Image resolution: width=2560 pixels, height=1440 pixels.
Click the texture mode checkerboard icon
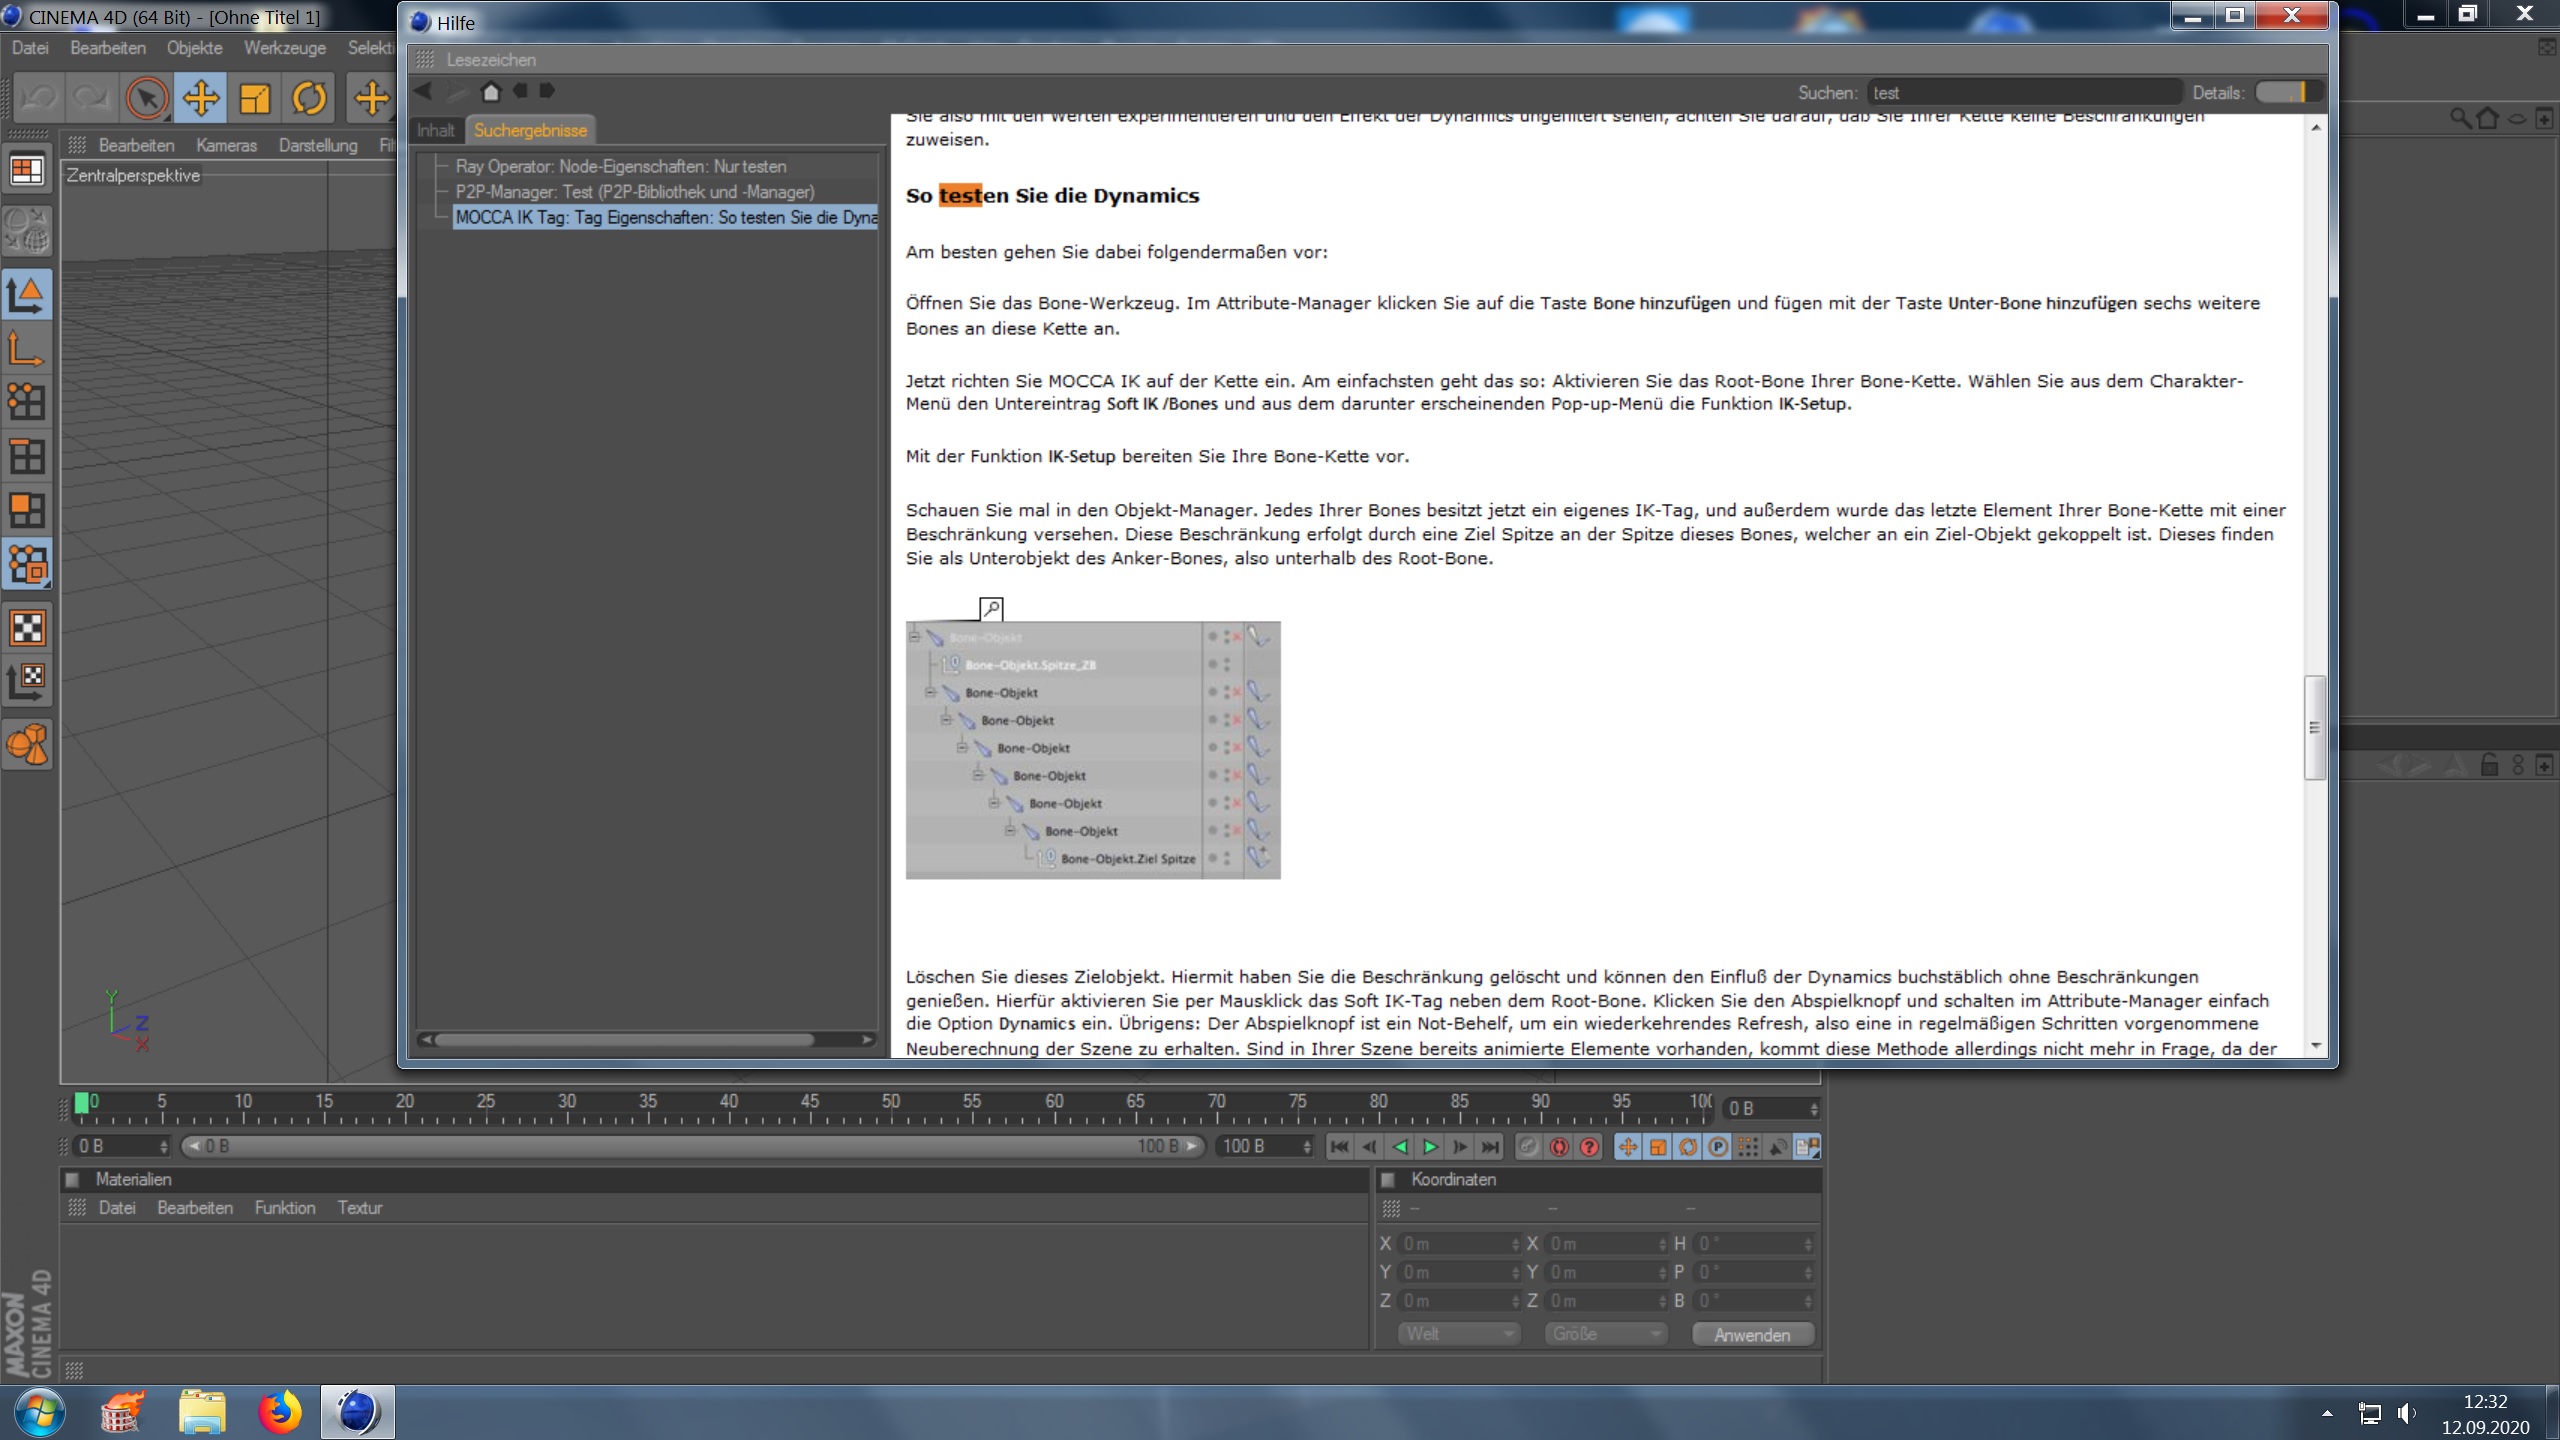tap(27, 628)
